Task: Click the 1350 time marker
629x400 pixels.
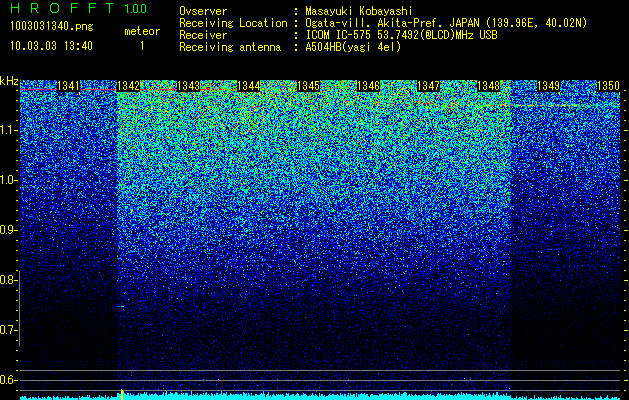Action: pyautogui.click(x=609, y=86)
